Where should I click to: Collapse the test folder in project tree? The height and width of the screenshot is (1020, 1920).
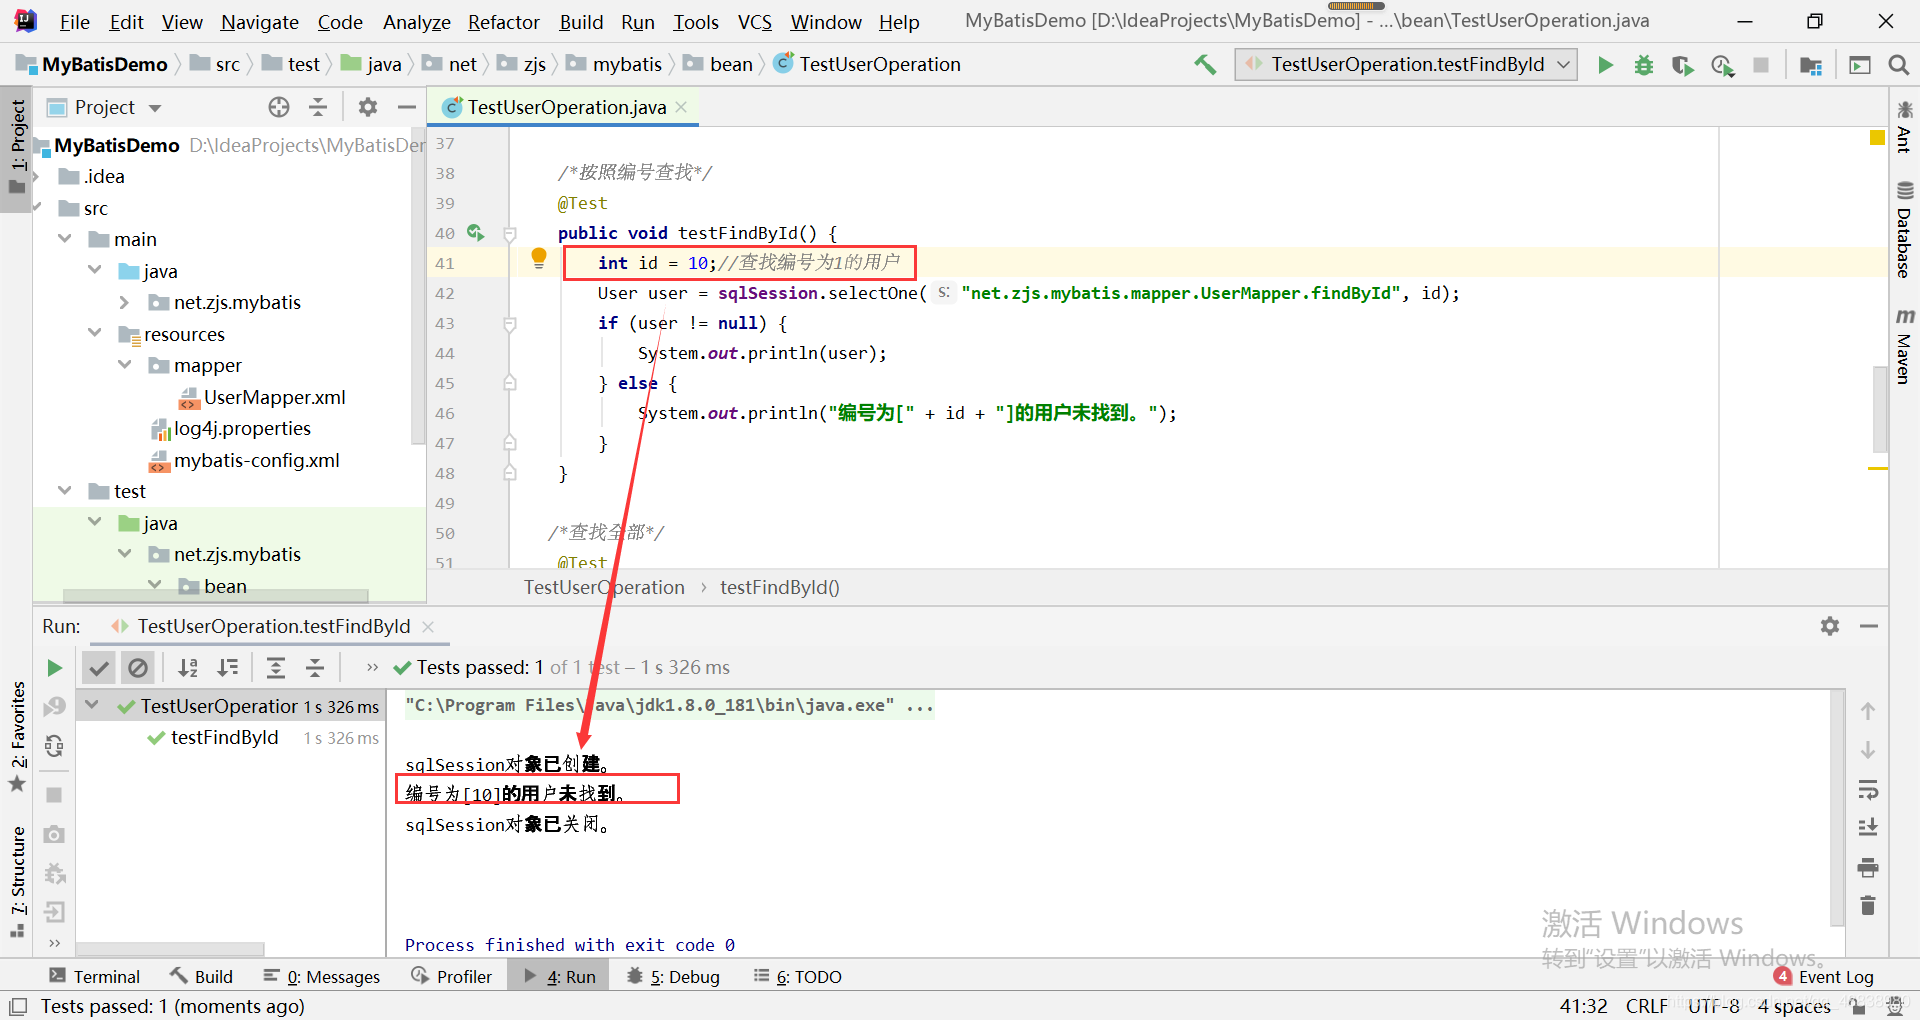65,491
